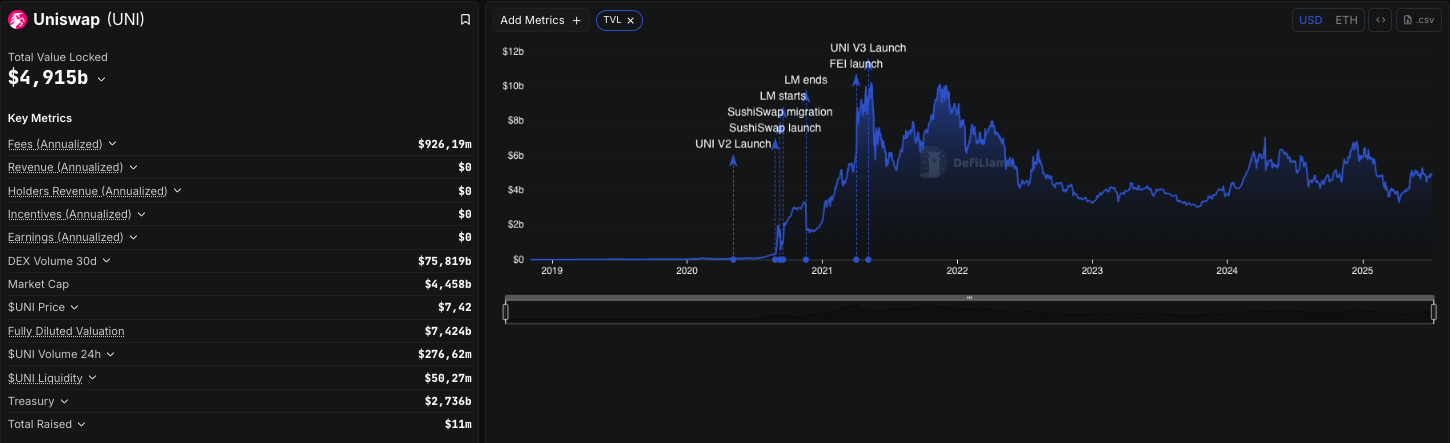Expand Revenue (Annualized) details
This screenshot has width=1450, height=443.
pos(133,167)
